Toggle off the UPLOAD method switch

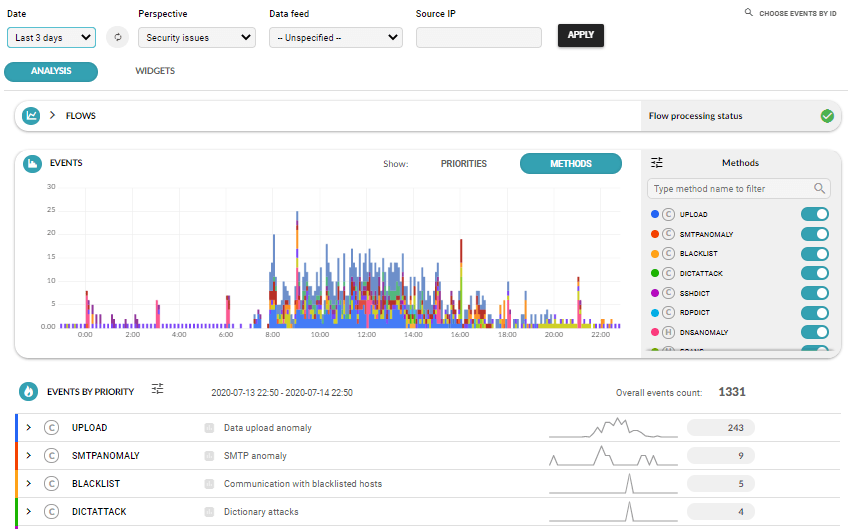[814, 214]
